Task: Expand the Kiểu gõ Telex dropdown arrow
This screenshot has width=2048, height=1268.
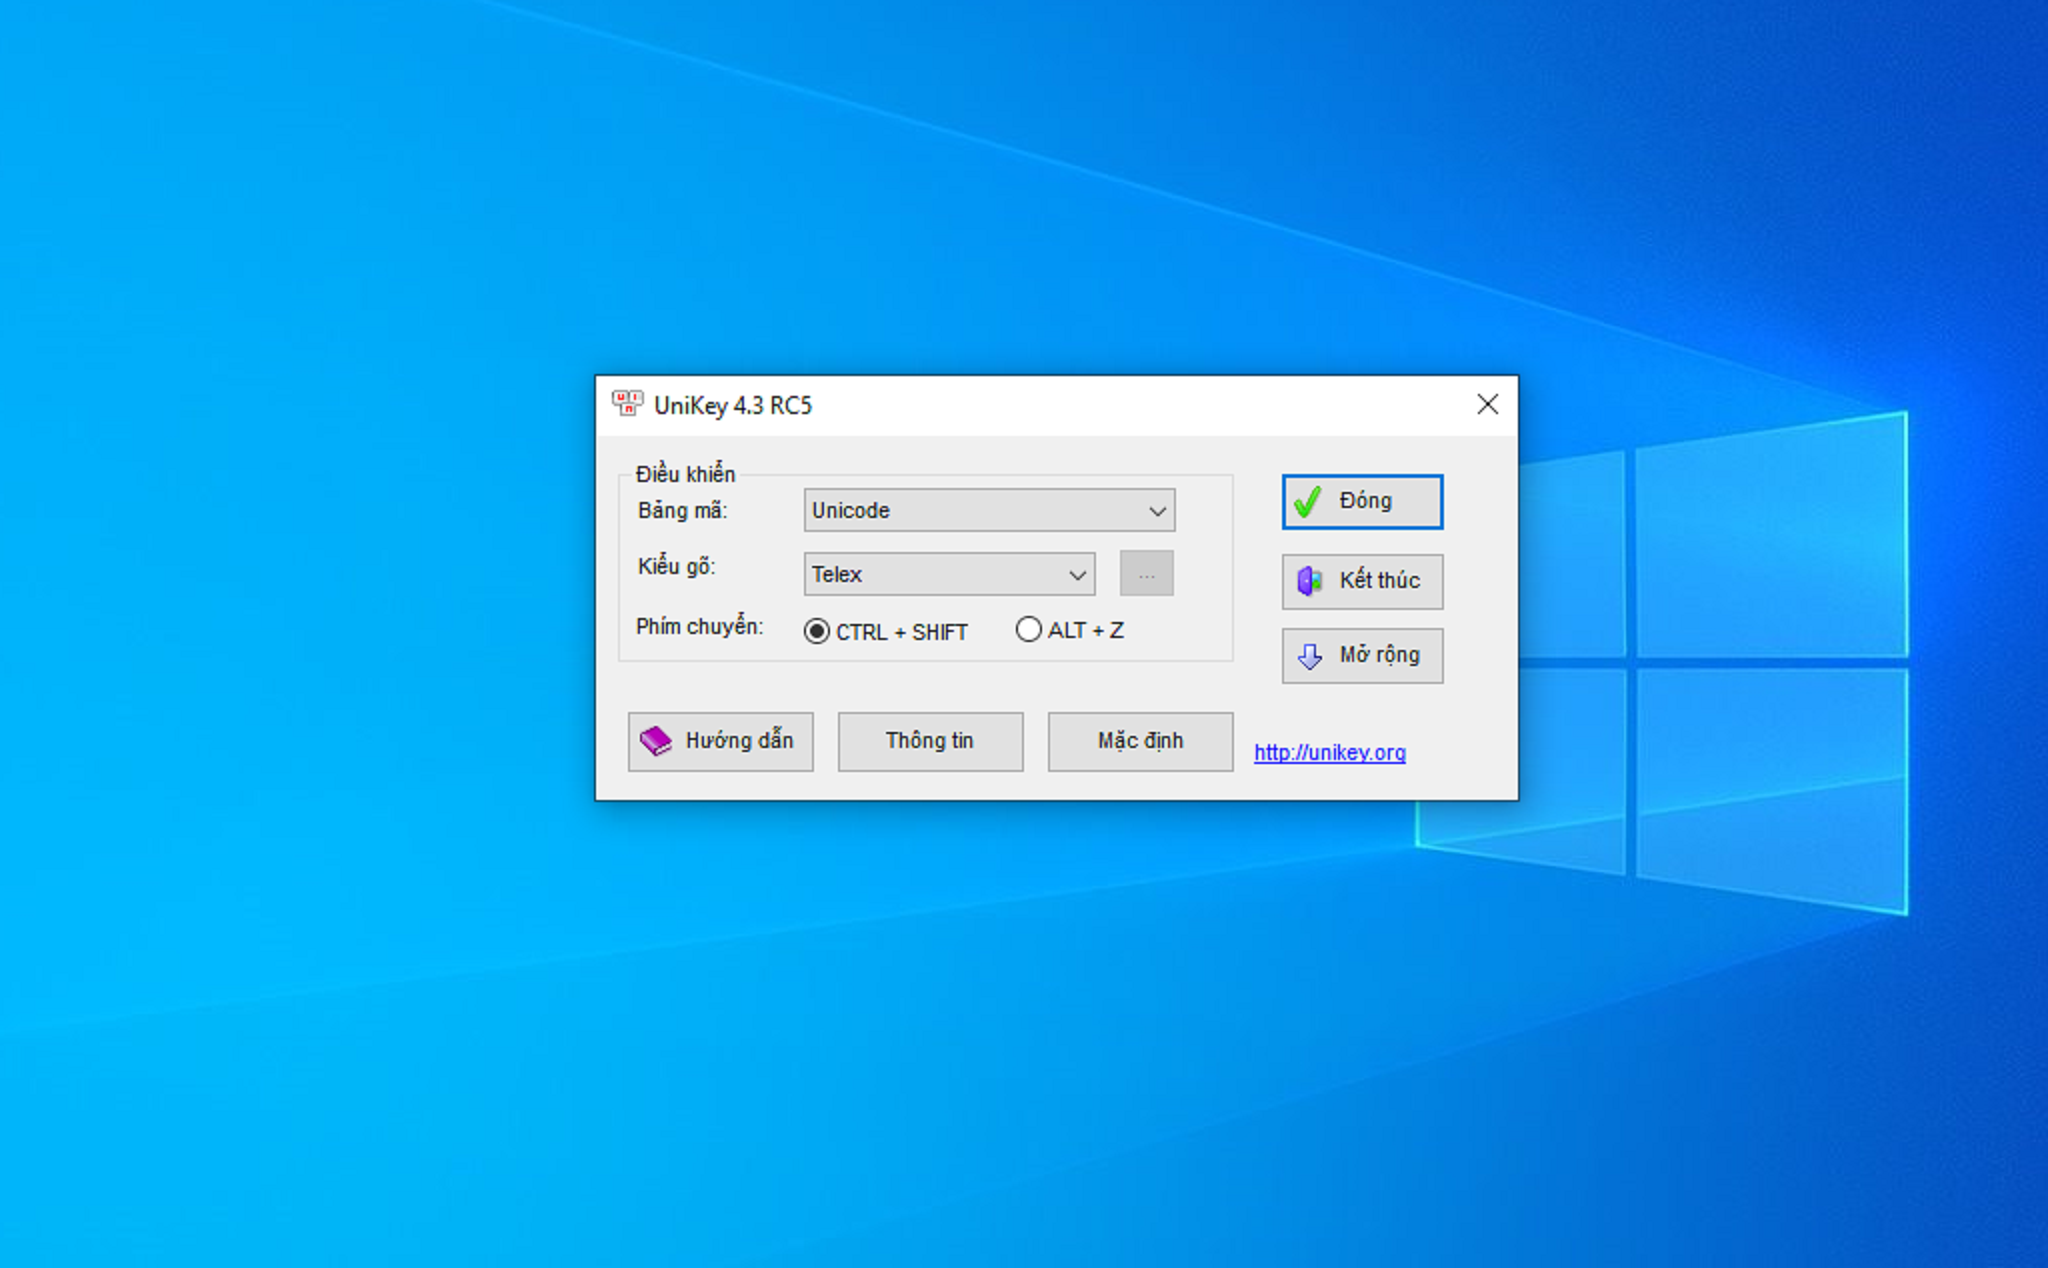Action: (1077, 575)
